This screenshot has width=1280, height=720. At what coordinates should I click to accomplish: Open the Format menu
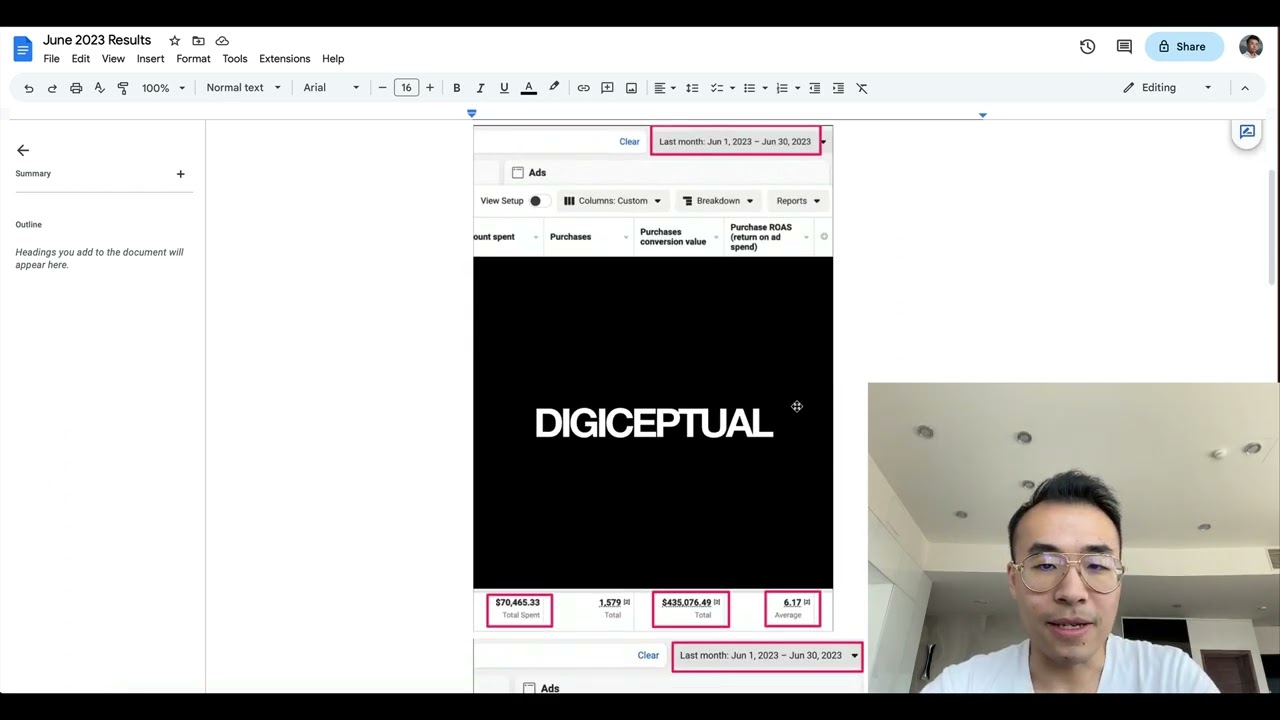click(193, 59)
